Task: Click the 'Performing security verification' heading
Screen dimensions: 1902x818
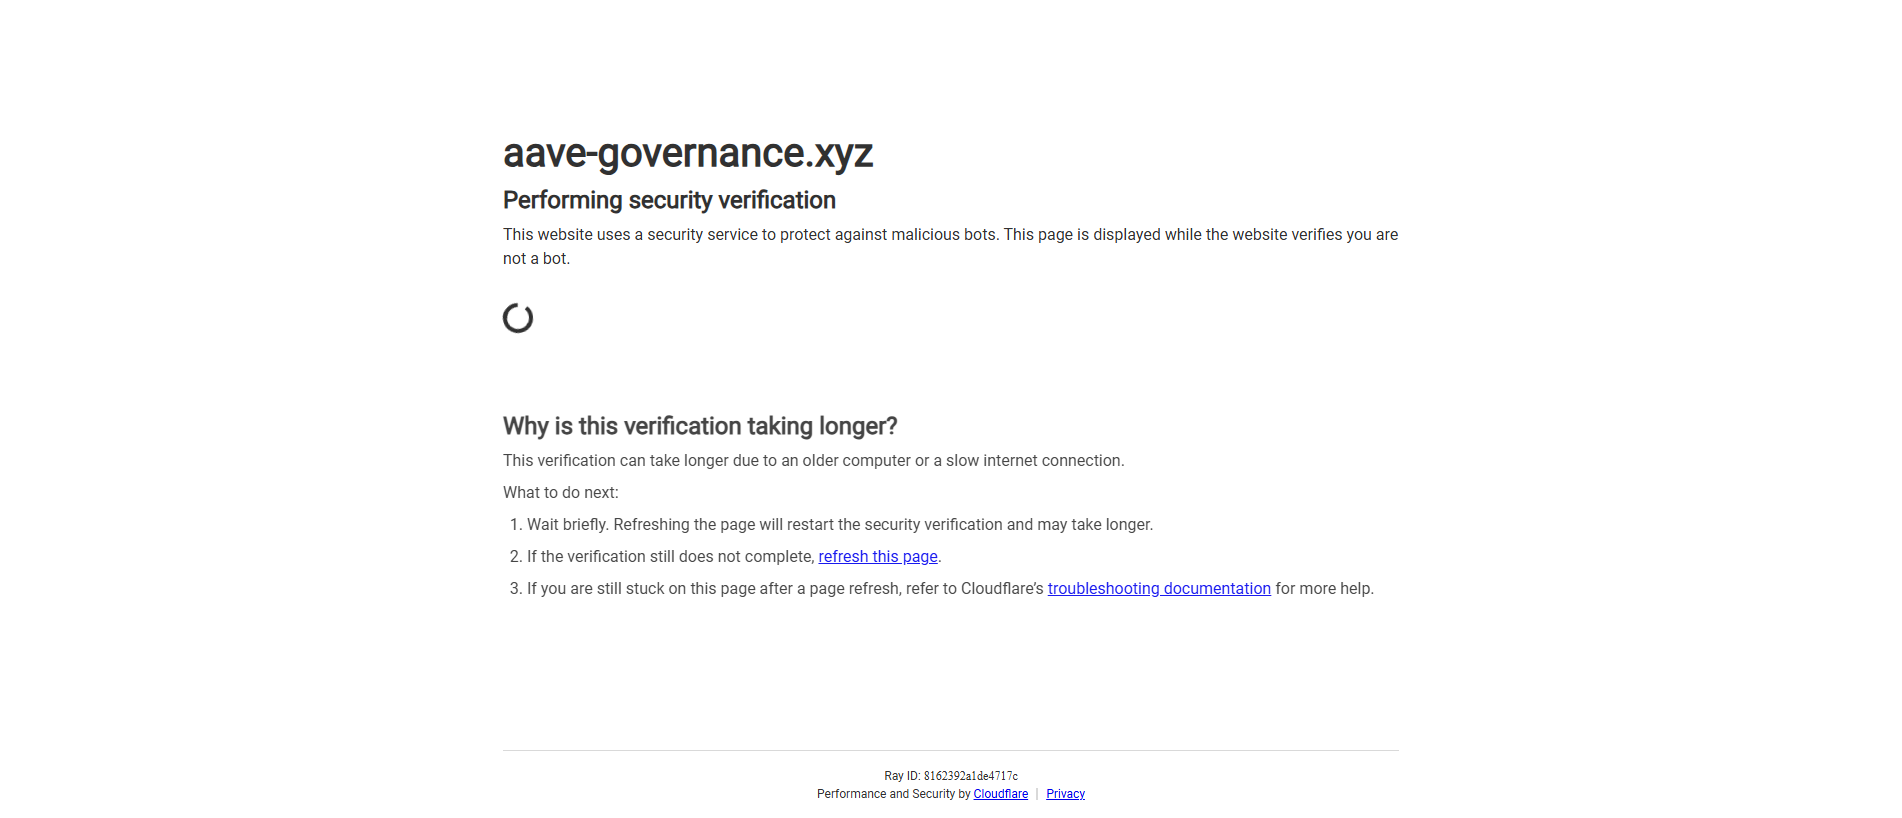Action: (669, 200)
